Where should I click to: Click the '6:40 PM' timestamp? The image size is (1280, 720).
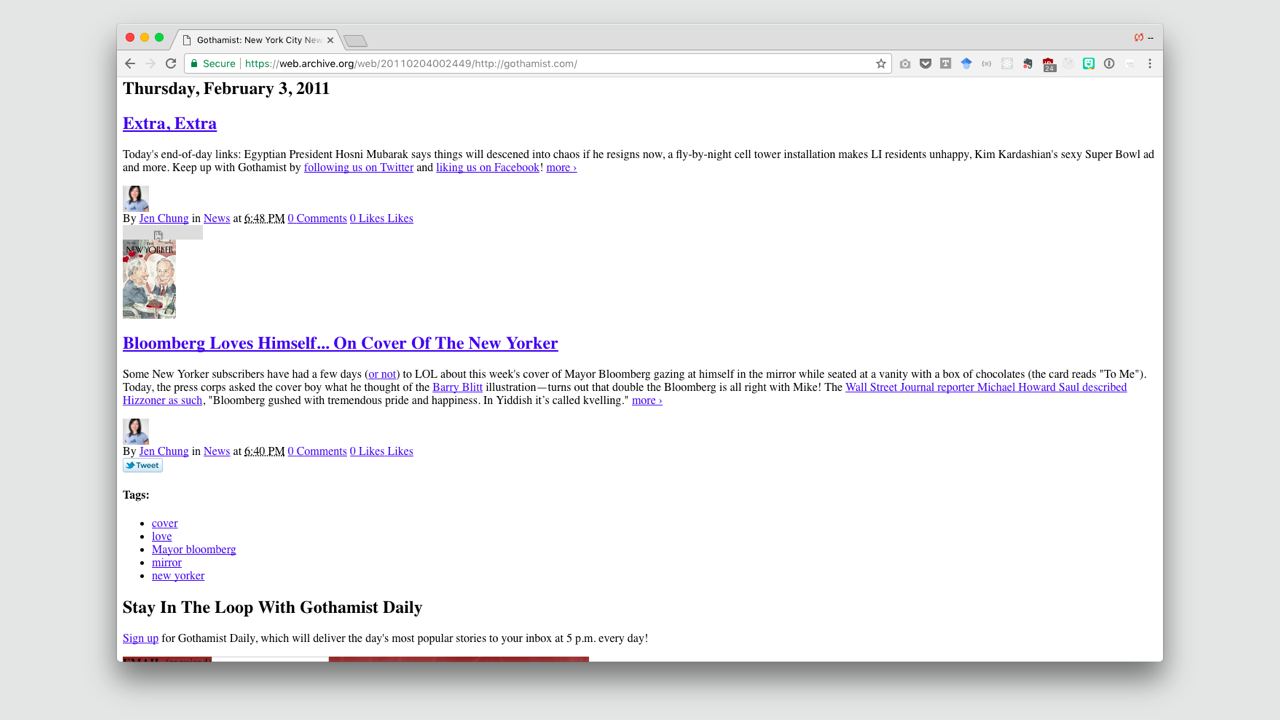(265, 451)
